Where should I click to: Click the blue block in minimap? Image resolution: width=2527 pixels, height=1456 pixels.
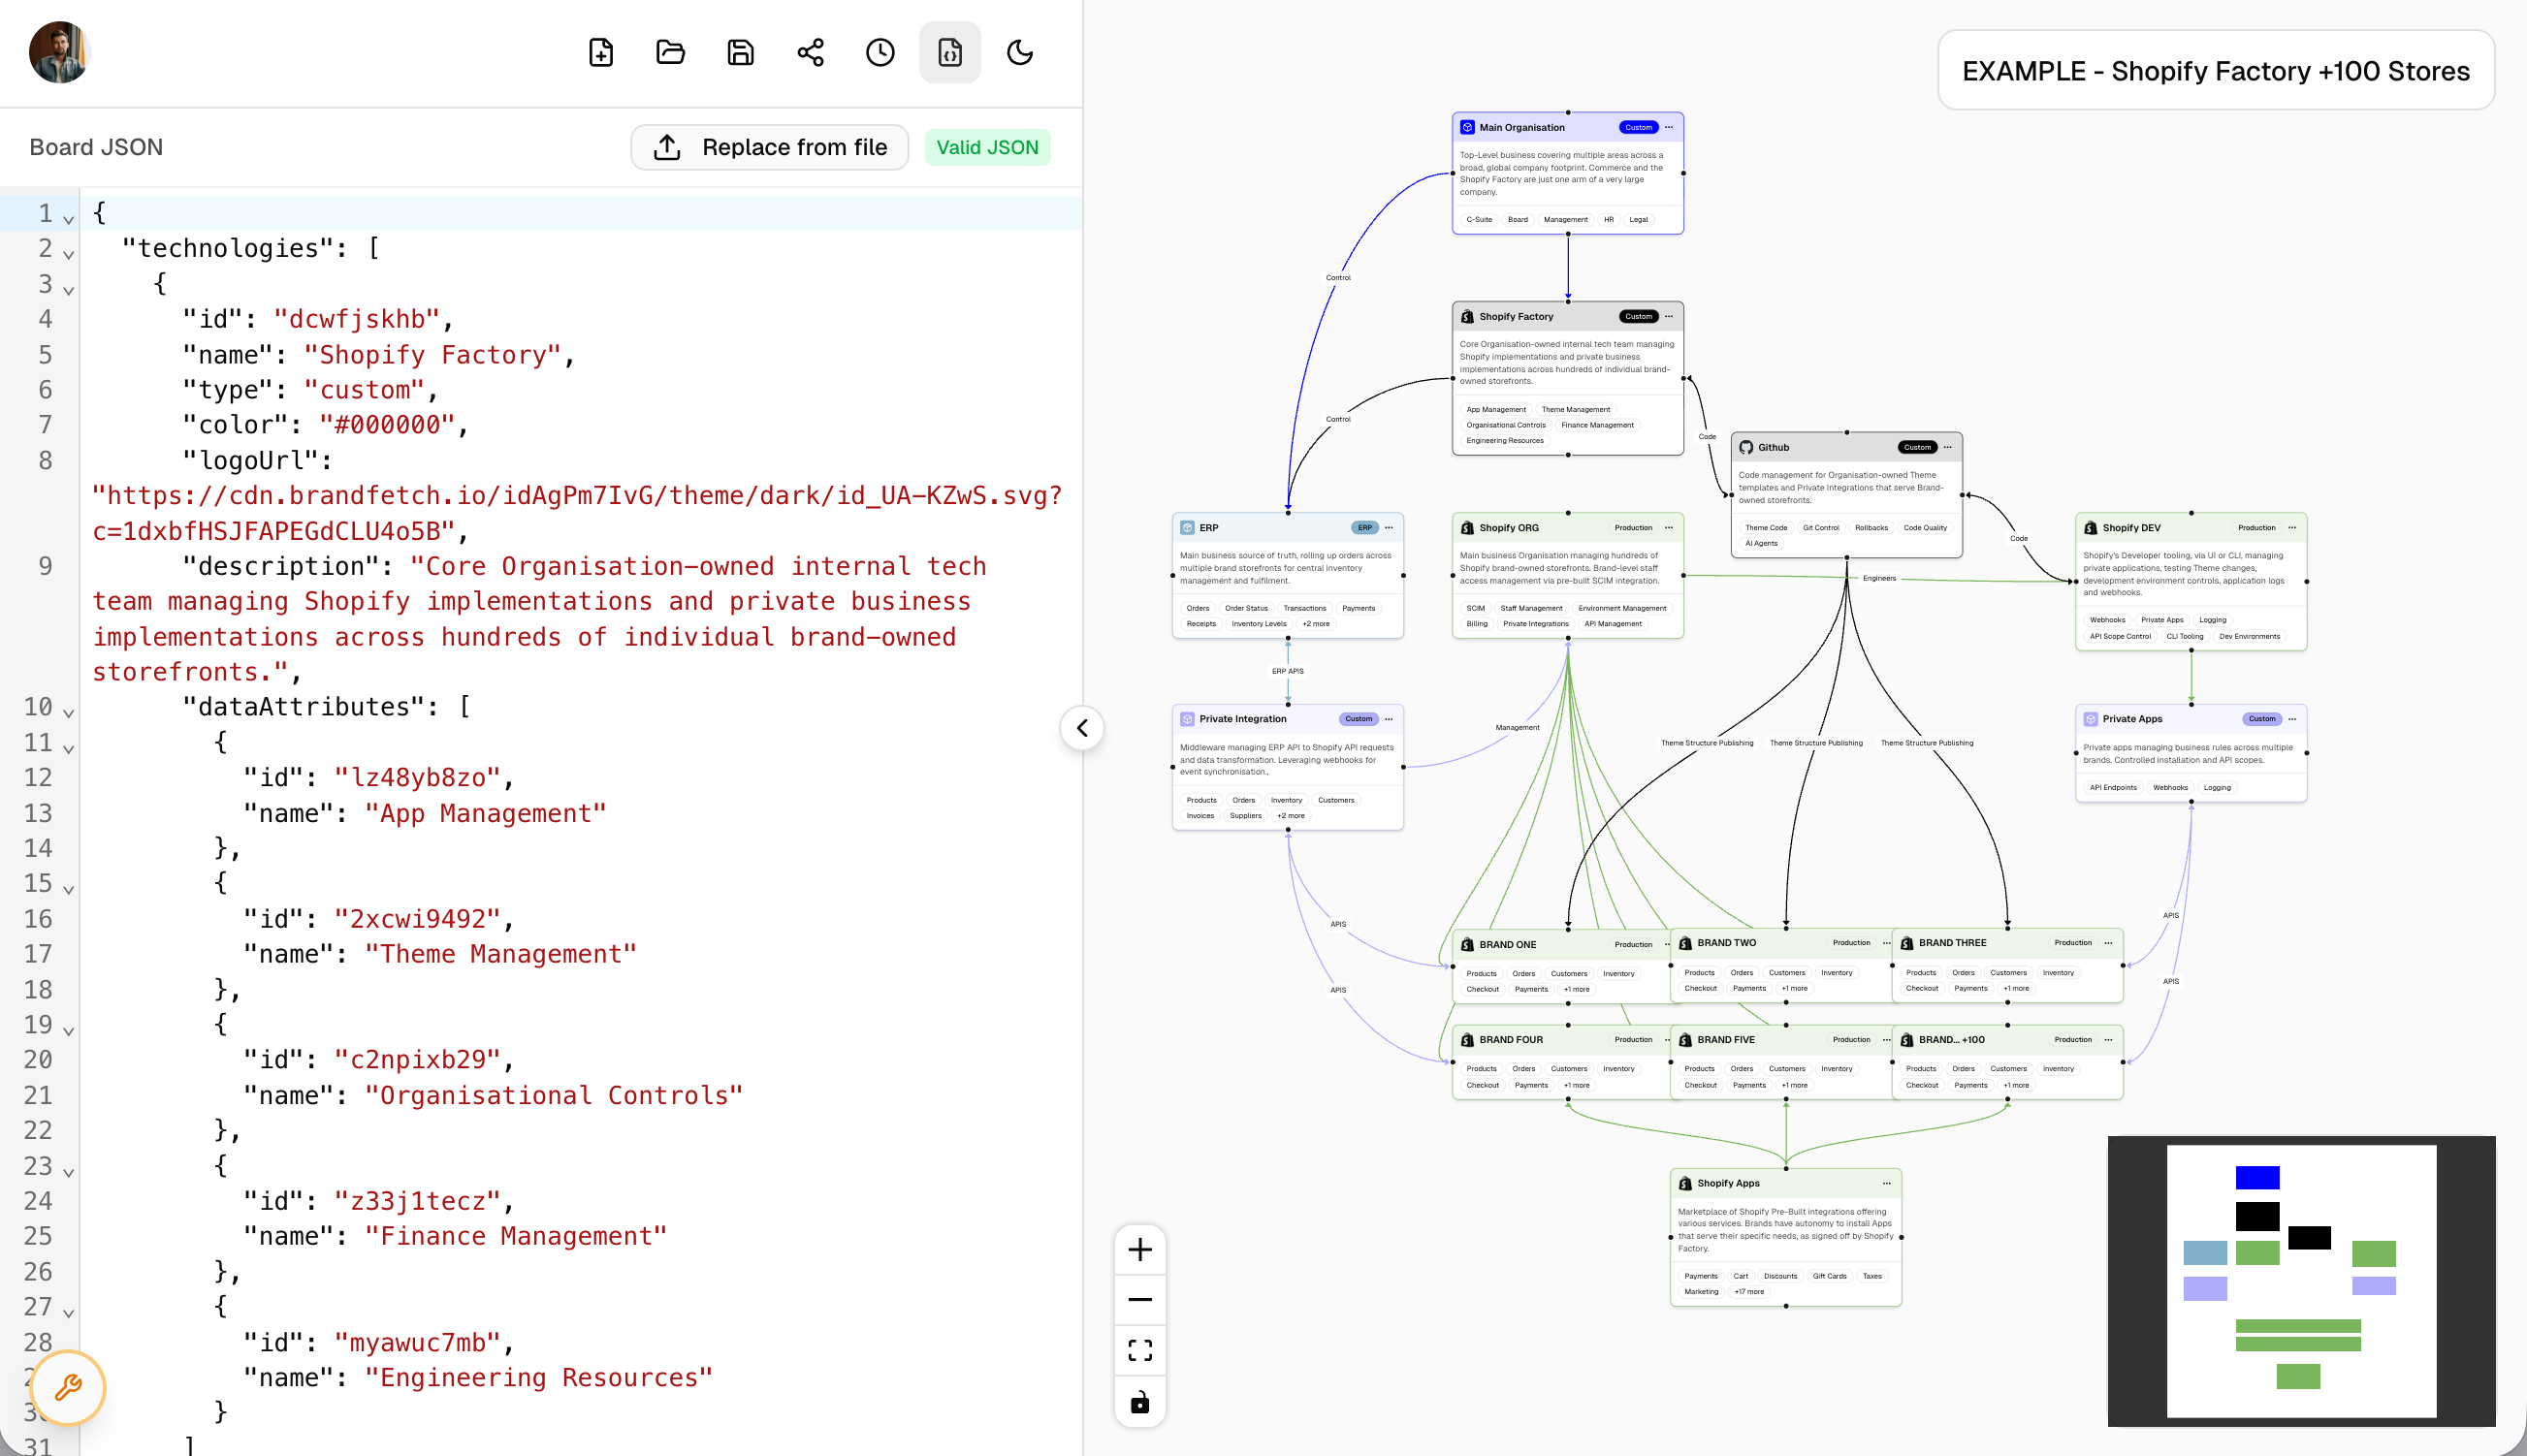[x=2257, y=1177]
